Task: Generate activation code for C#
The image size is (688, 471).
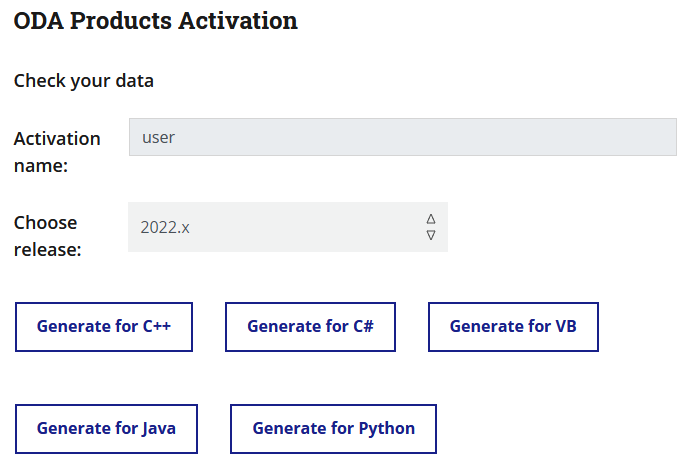Action: point(310,326)
